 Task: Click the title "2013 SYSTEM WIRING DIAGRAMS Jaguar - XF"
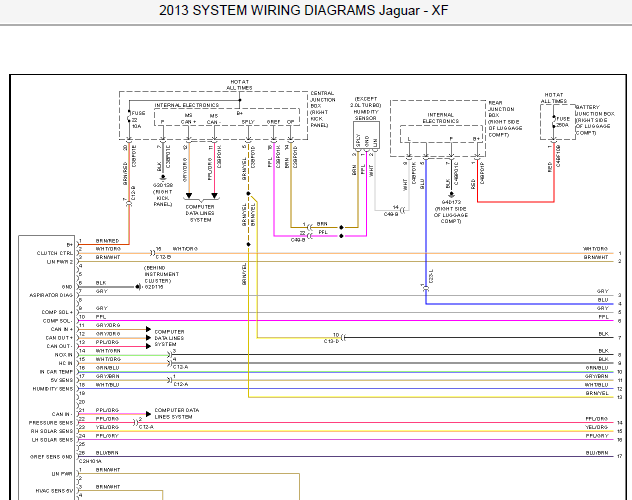304,10
